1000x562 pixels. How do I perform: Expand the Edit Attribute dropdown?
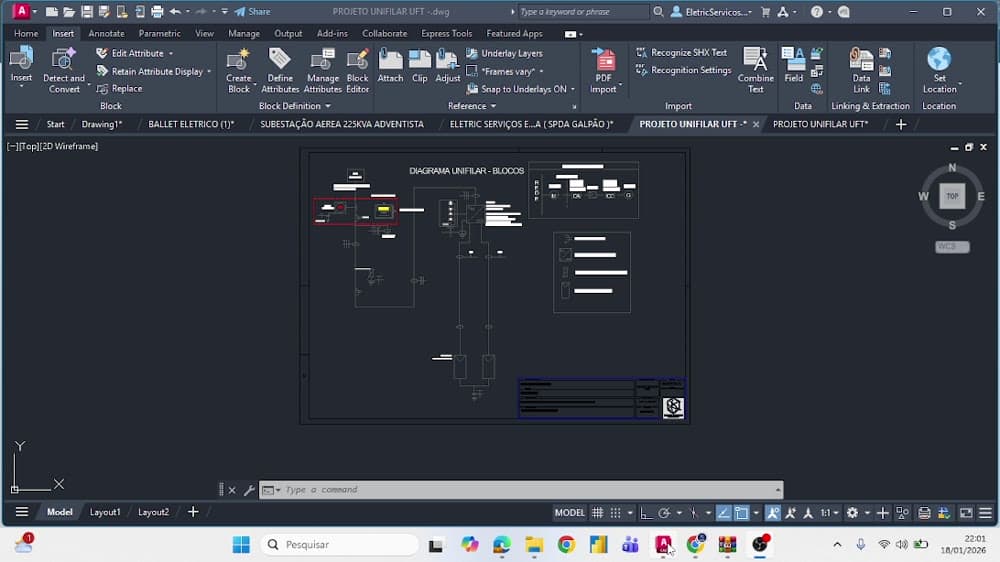[171, 54]
